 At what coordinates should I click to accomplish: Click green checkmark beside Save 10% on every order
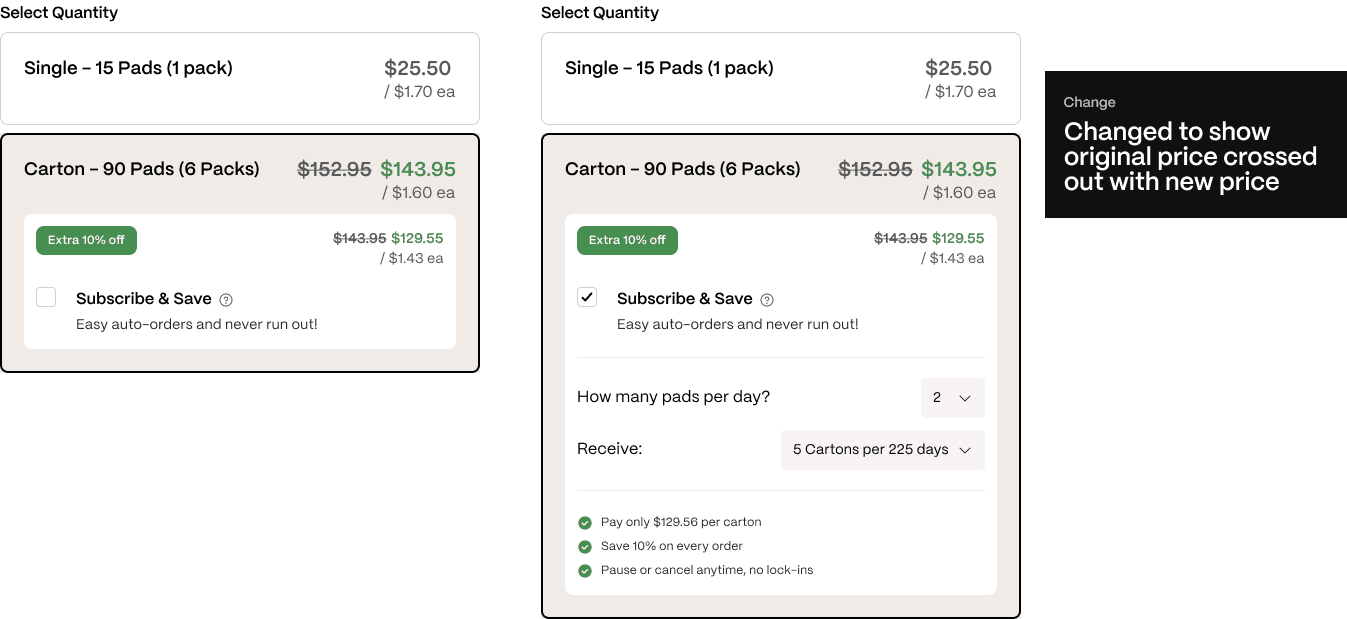pyautogui.click(x=585, y=547)
